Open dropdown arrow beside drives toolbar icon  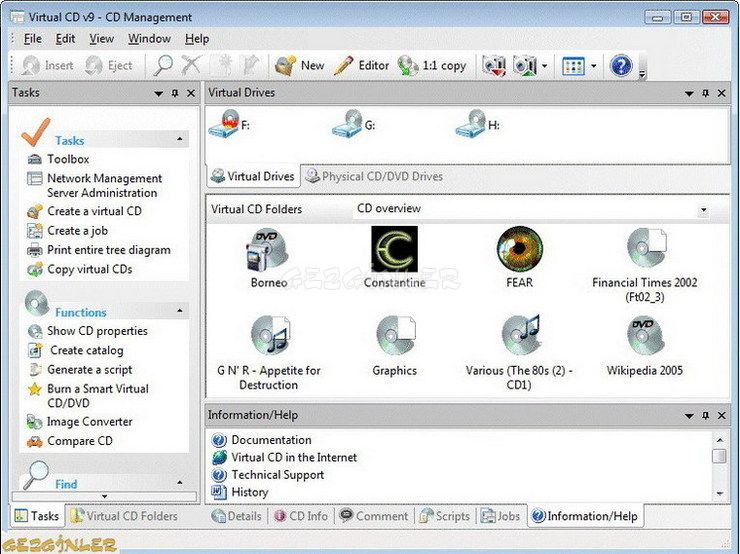(545, 66)
